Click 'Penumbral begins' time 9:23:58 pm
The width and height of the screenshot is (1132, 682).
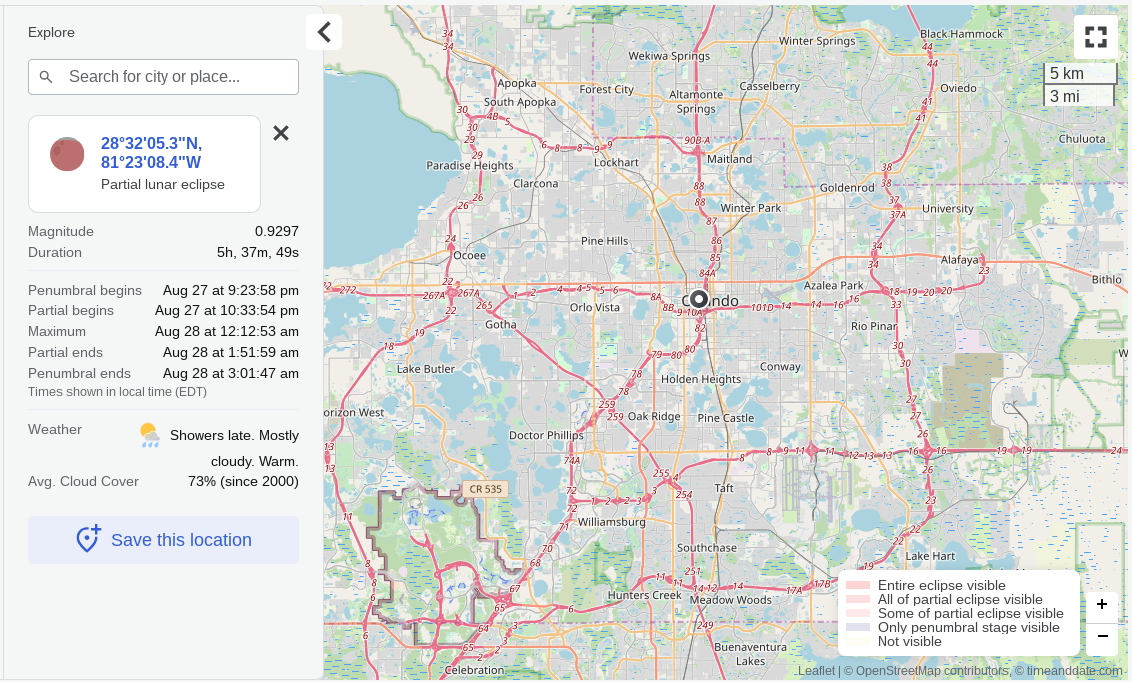point(230,290)
